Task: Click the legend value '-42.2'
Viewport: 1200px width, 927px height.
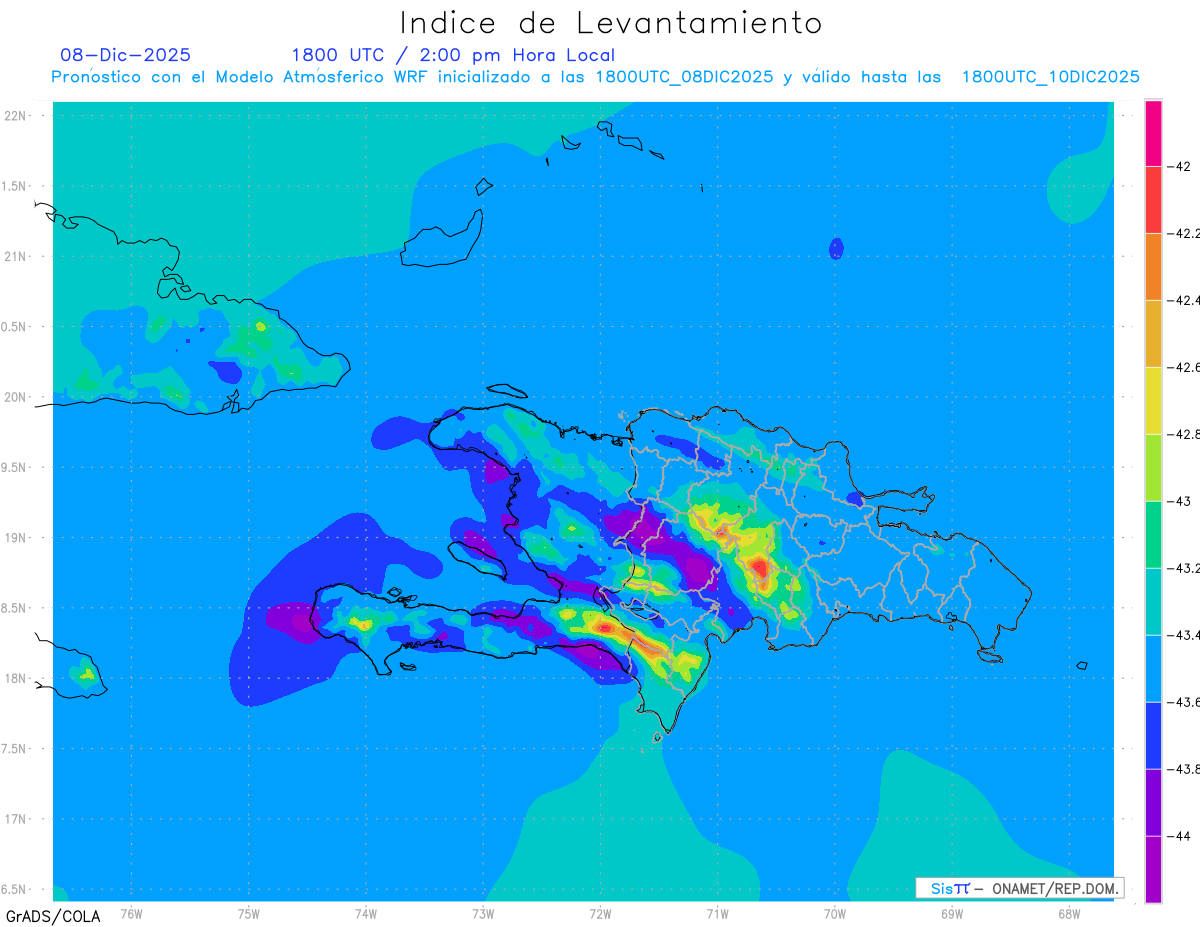Action: coord(1185,233)
